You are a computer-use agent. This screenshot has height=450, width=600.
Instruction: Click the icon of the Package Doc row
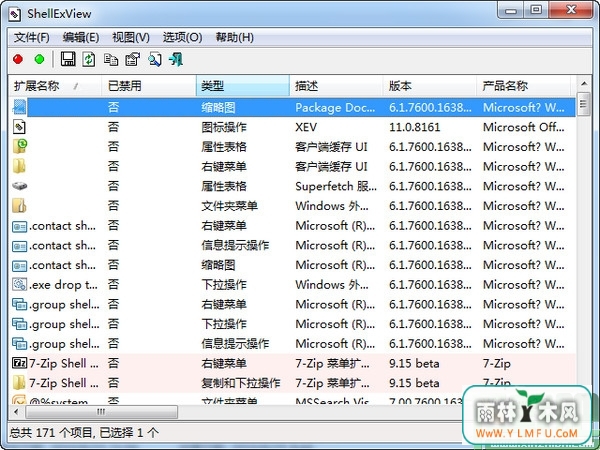click(x=19, y=107)
